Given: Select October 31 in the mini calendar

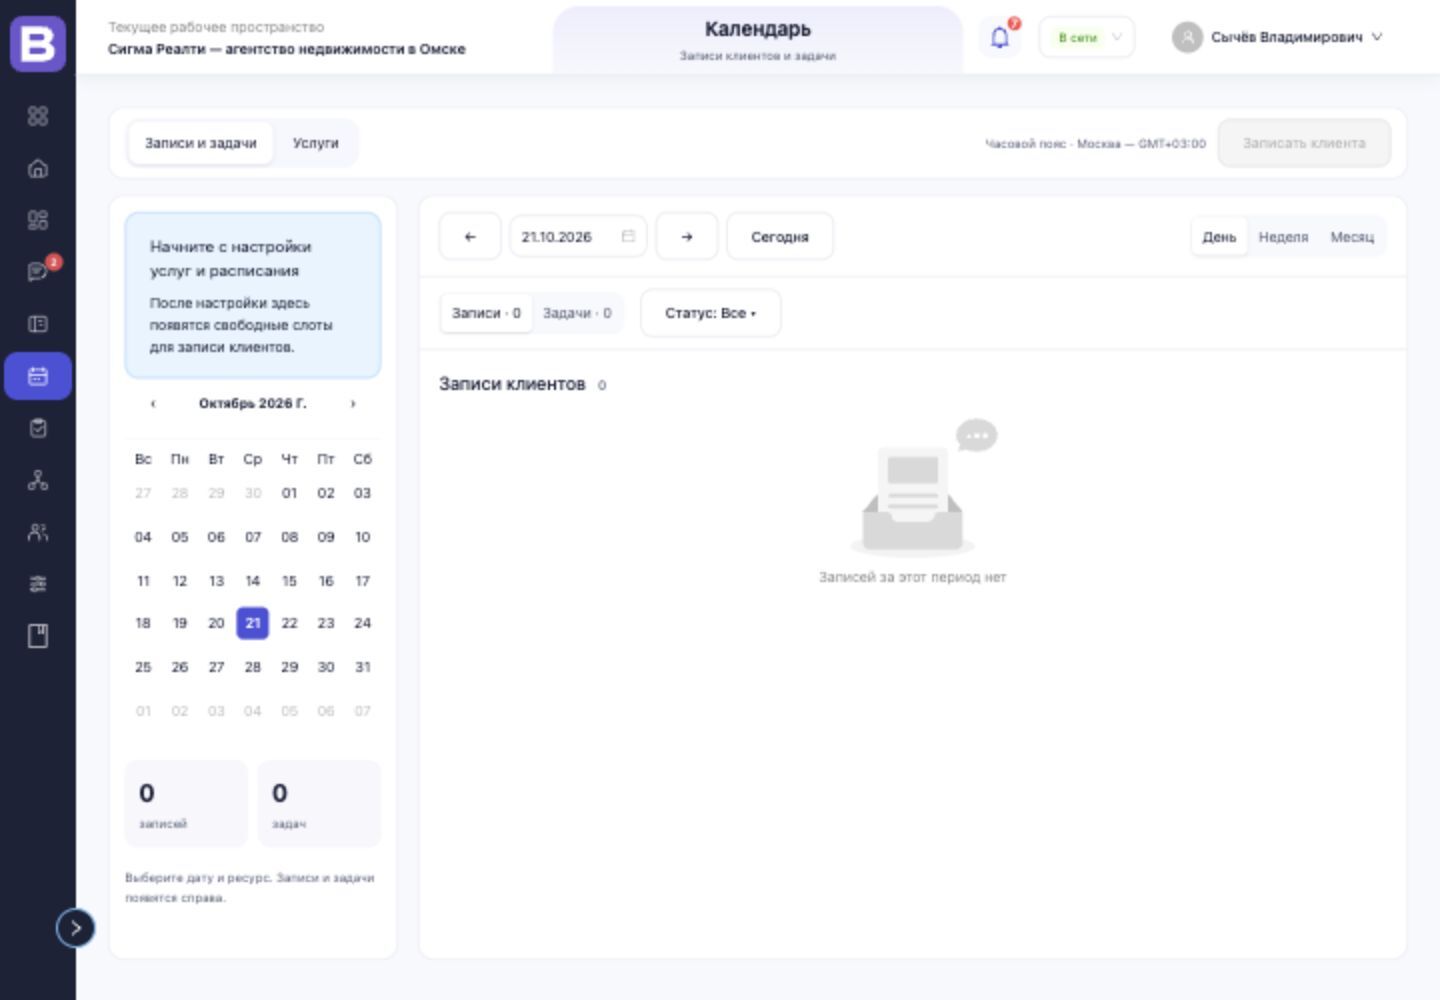Looking at the screenshot, I should pyautogui.click(x=362, y=667).
